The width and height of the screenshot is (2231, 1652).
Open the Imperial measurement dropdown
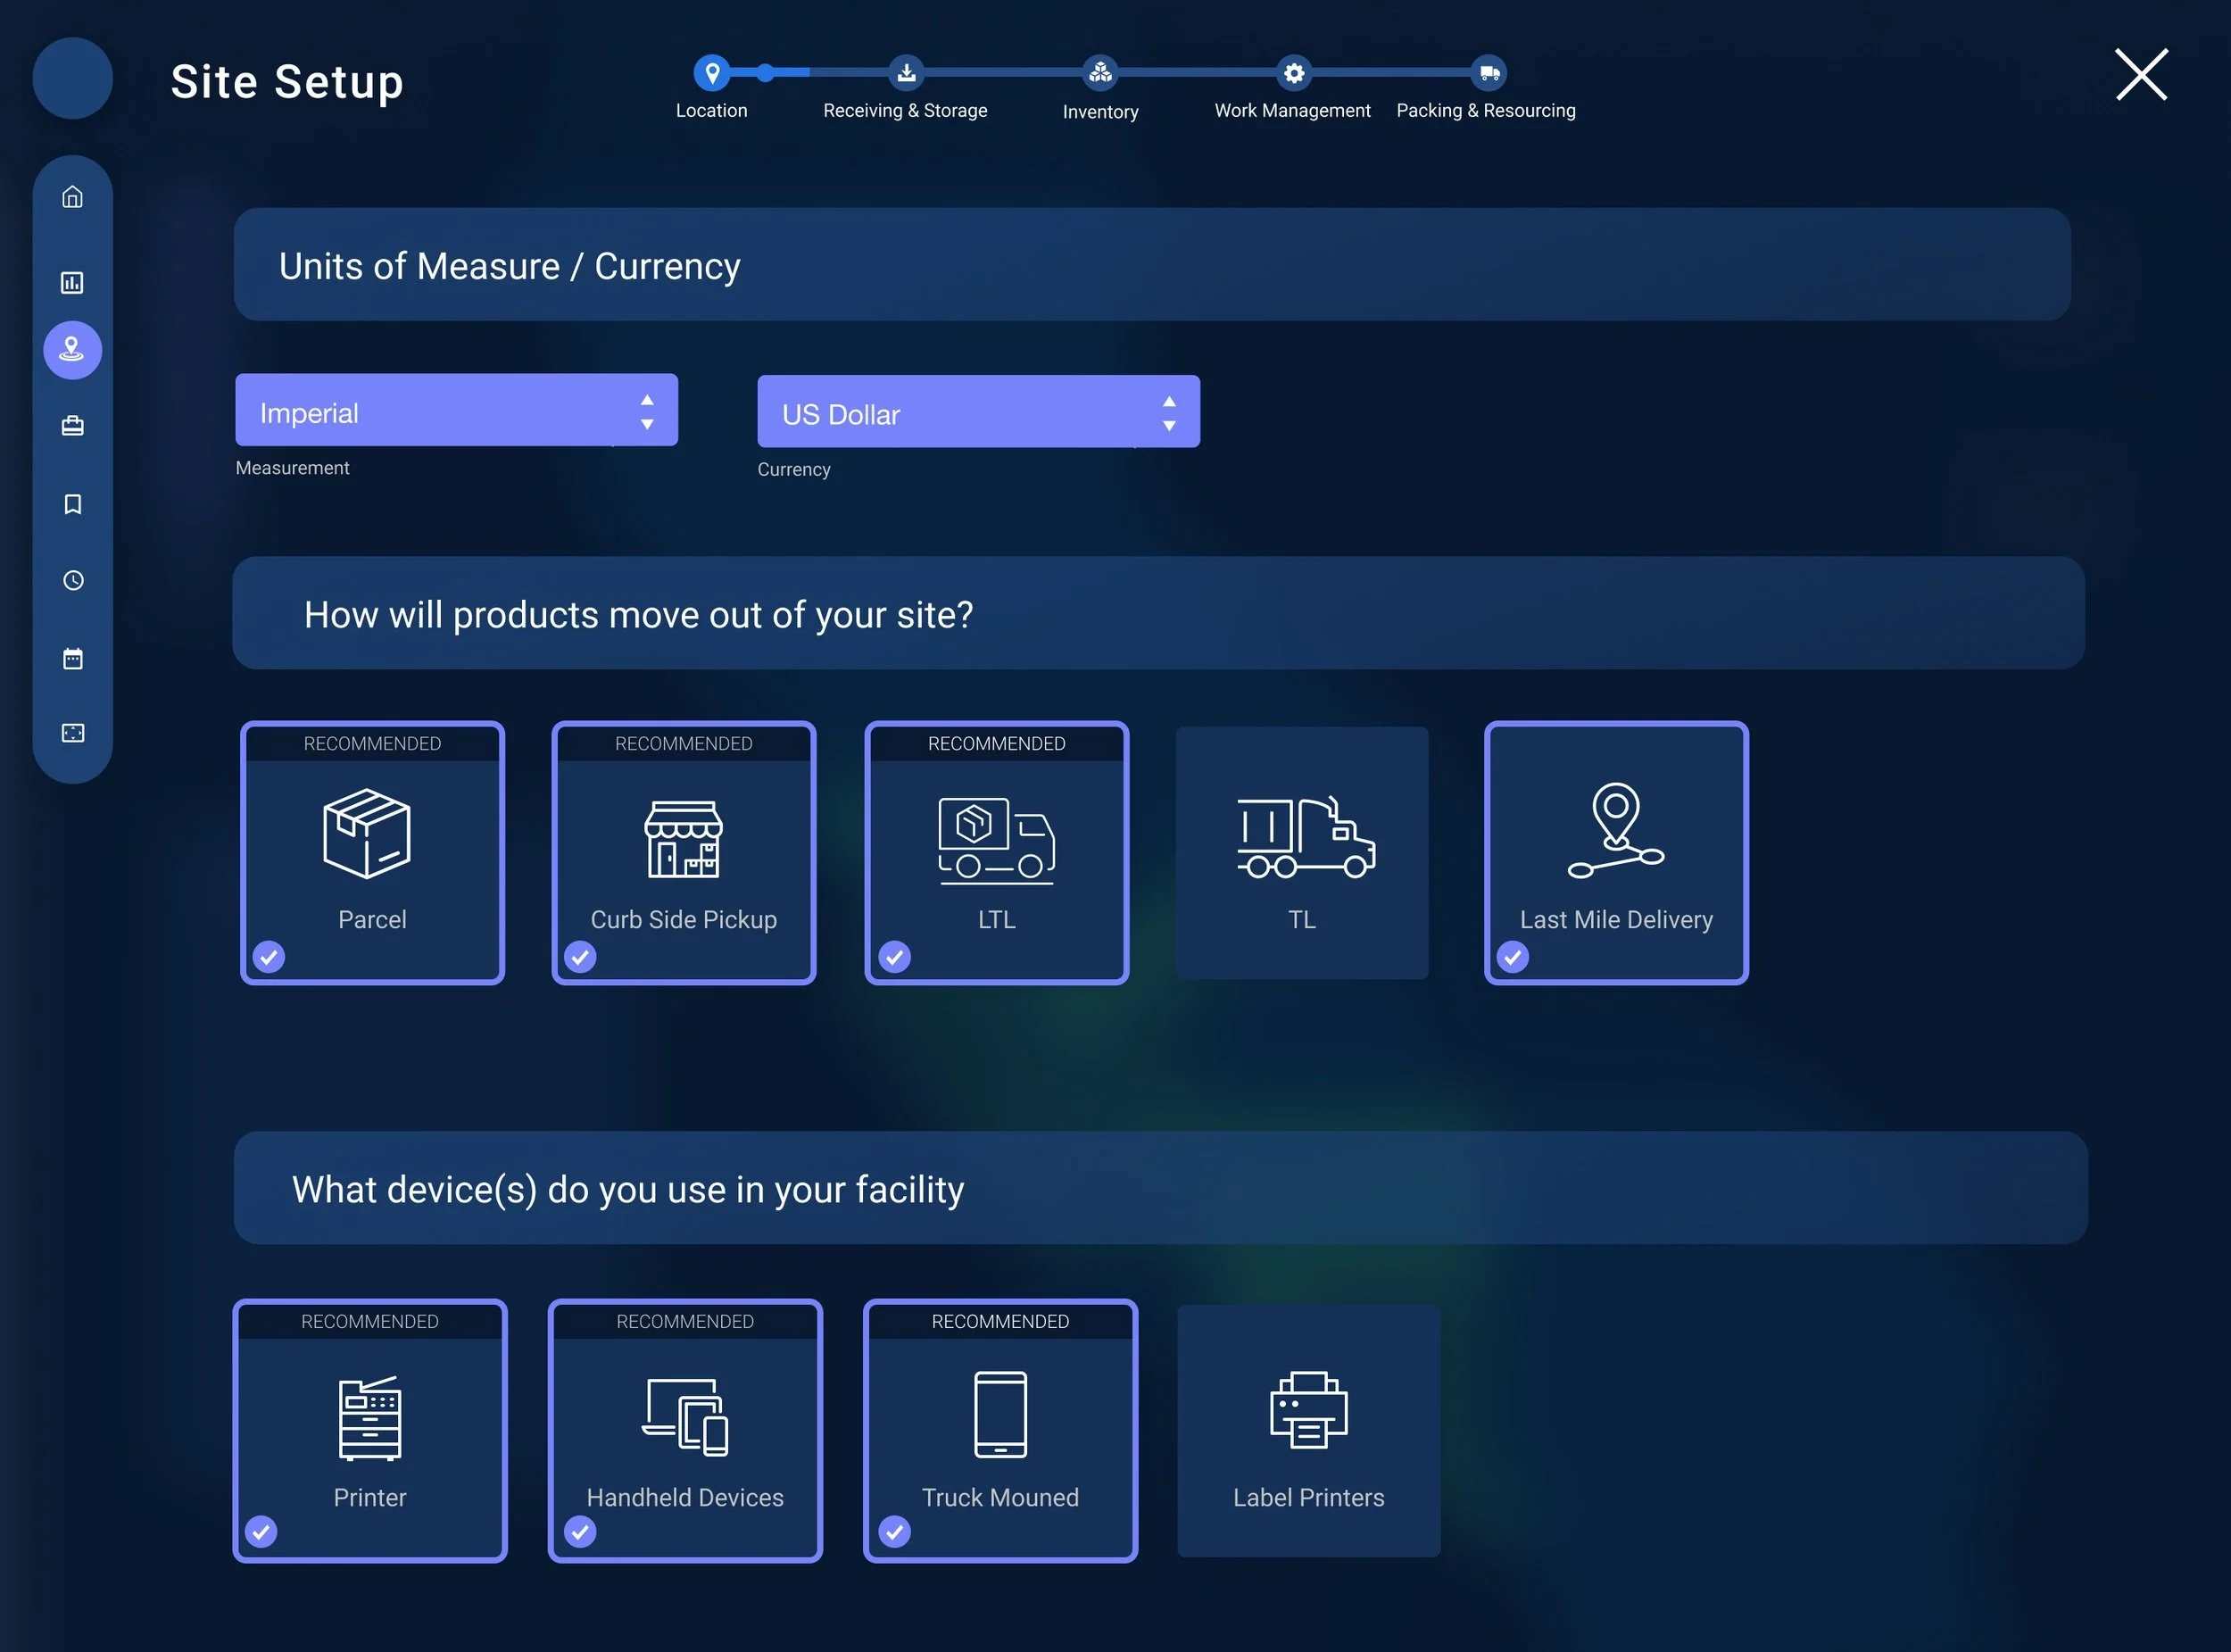(x=456, y=411)
